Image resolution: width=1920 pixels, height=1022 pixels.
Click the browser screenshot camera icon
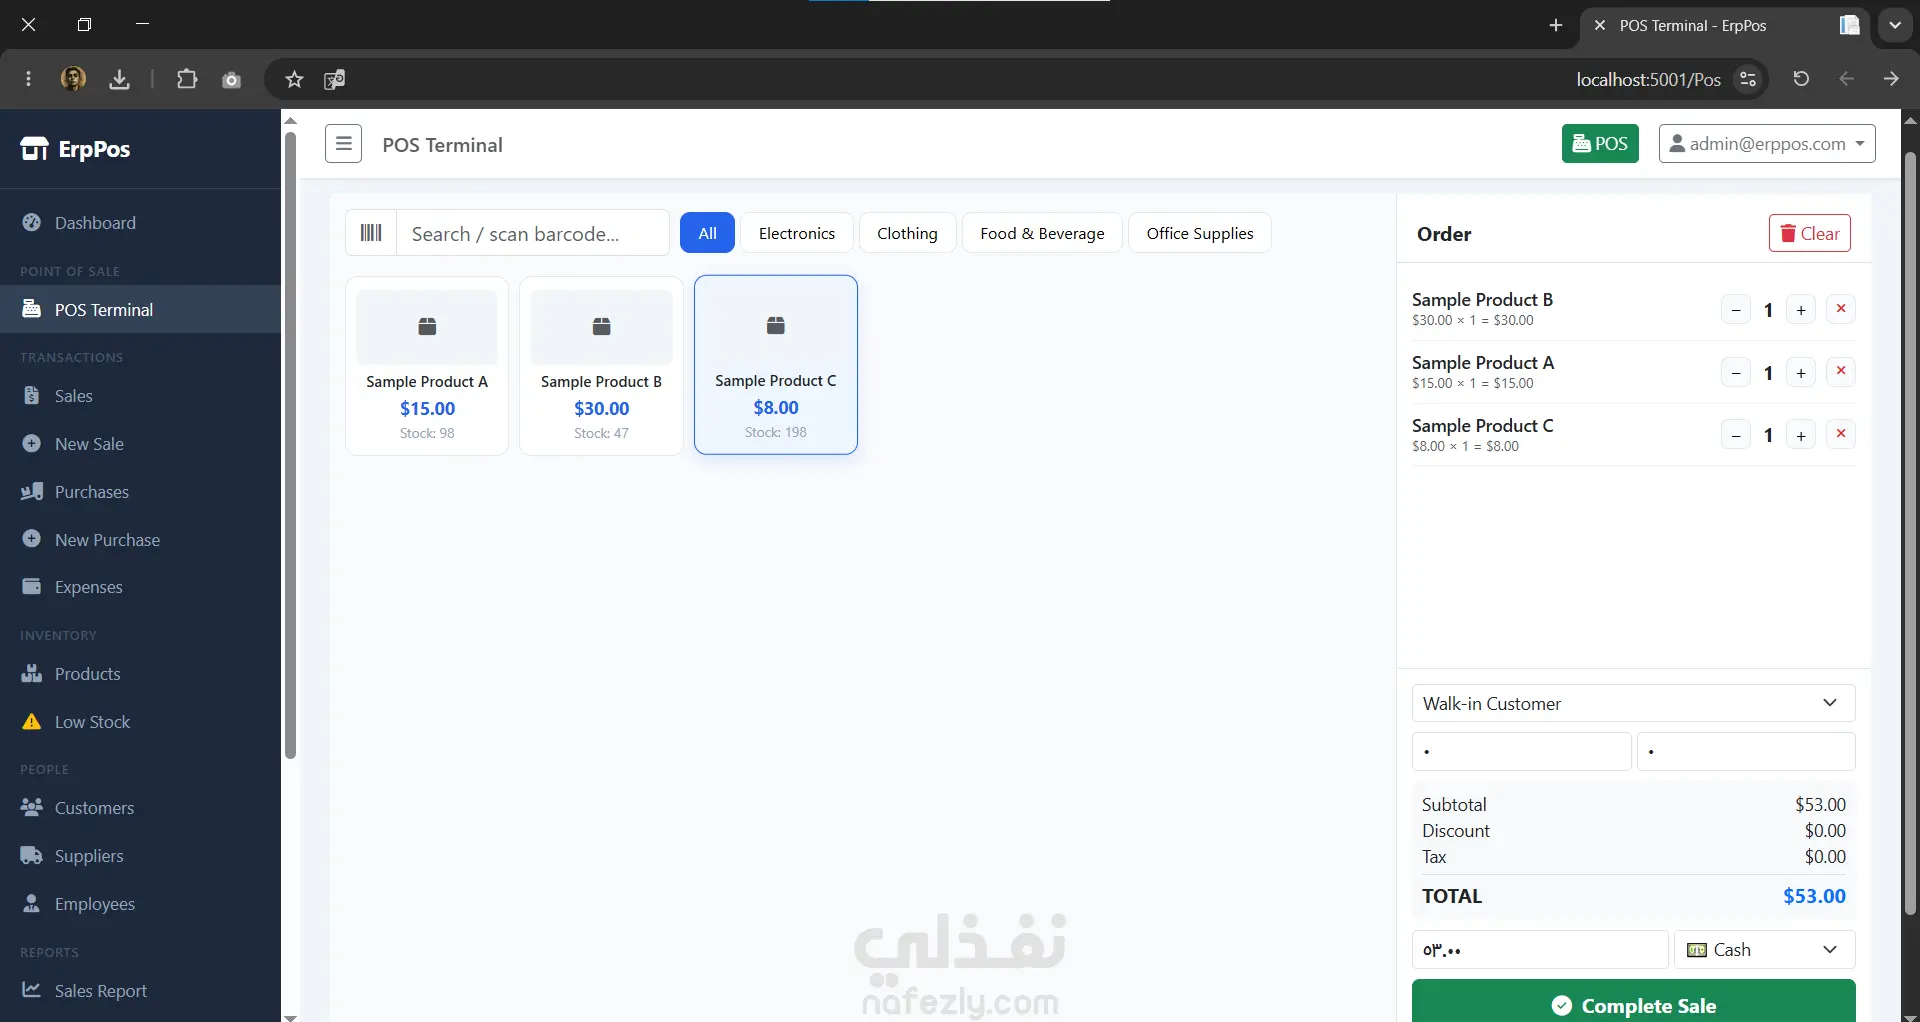click(232, 80)
